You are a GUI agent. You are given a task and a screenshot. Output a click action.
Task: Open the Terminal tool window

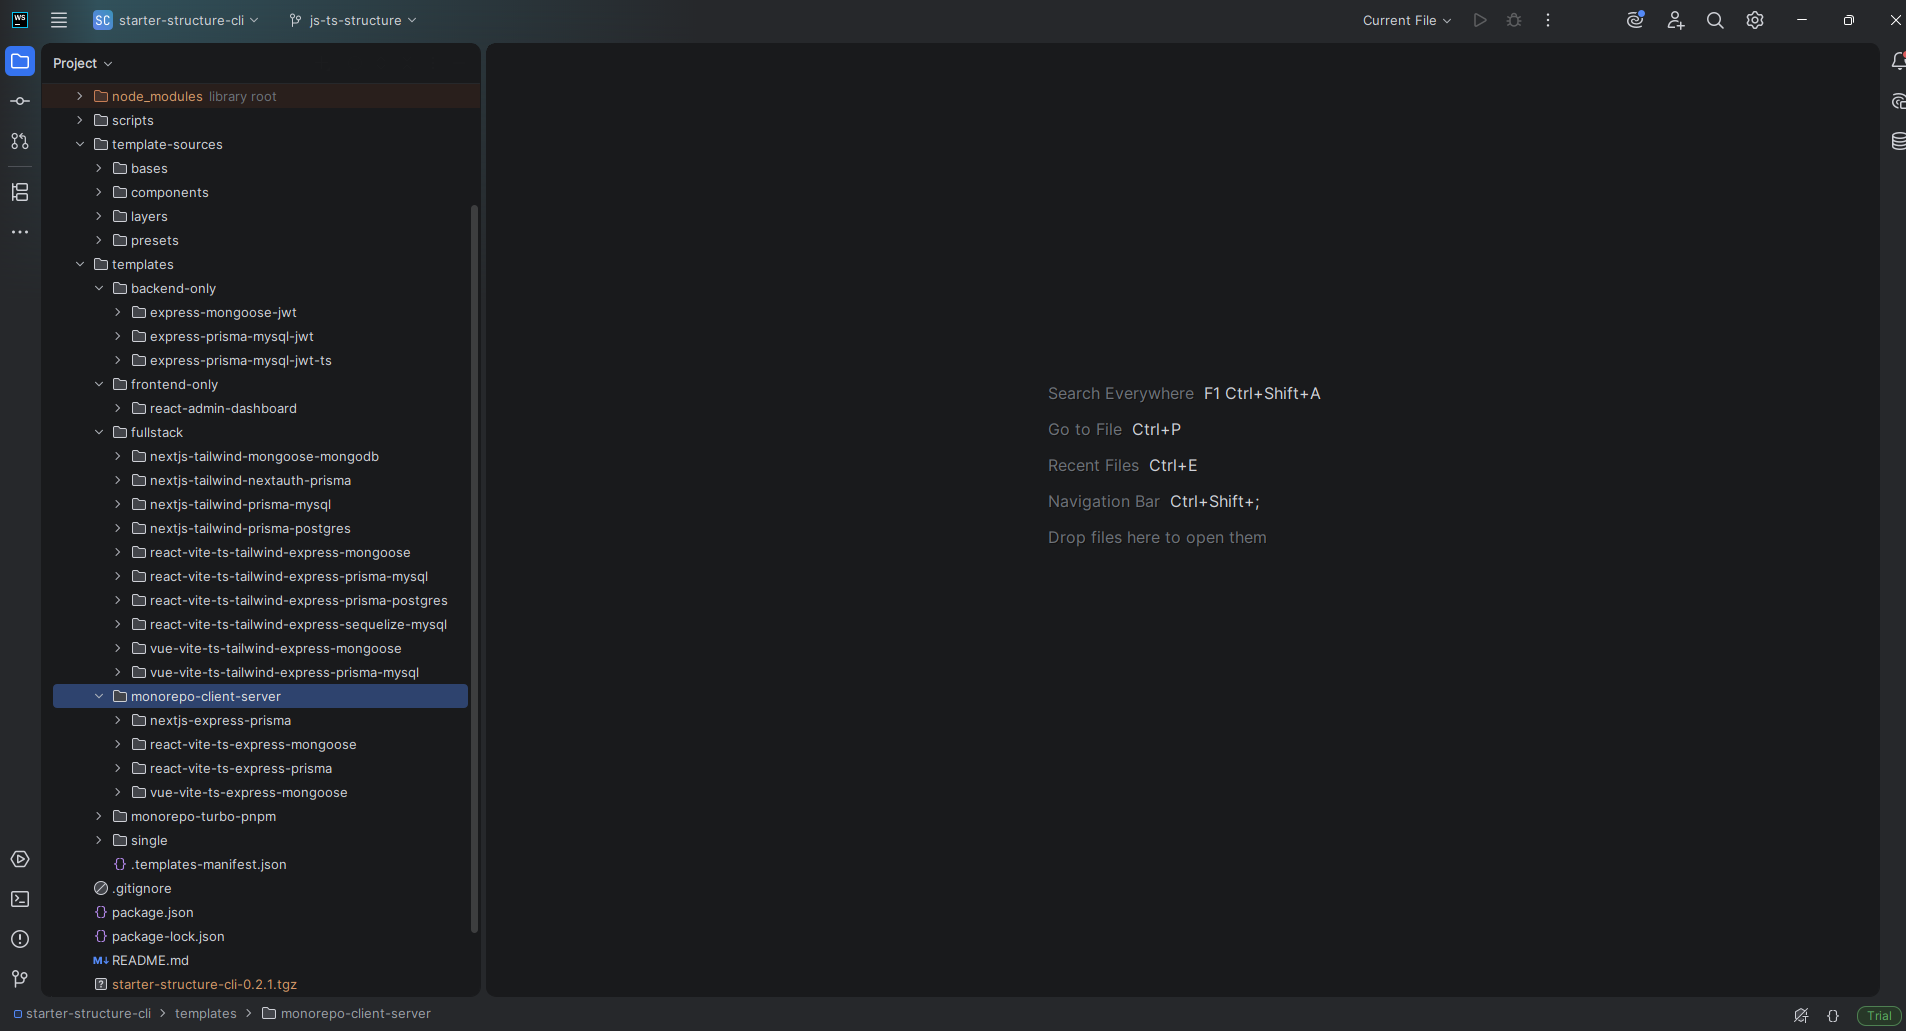(20, 899)
